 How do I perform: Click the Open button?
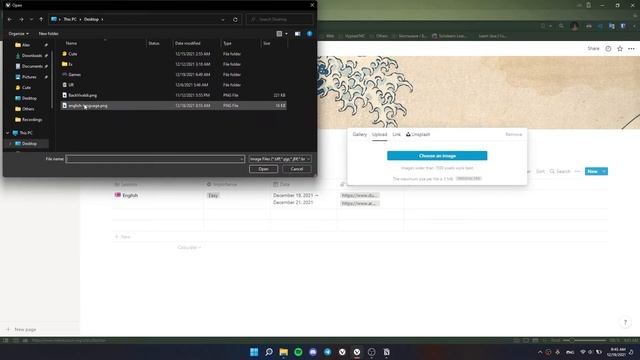[x=263, y=169]
